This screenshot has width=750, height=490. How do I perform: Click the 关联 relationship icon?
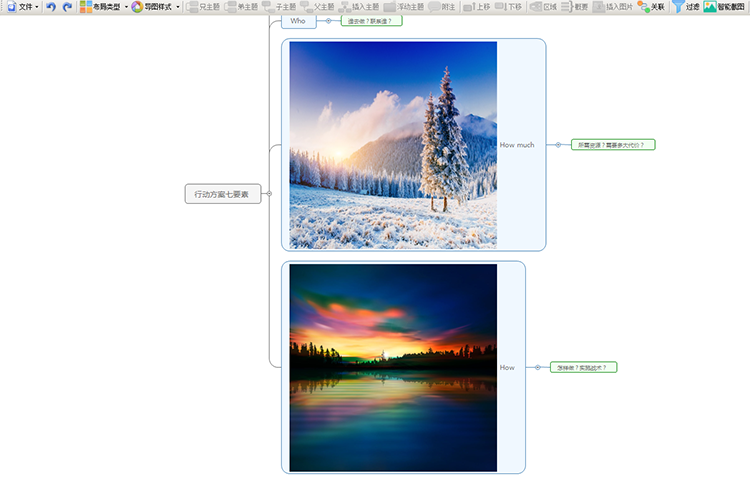point(644,7)
